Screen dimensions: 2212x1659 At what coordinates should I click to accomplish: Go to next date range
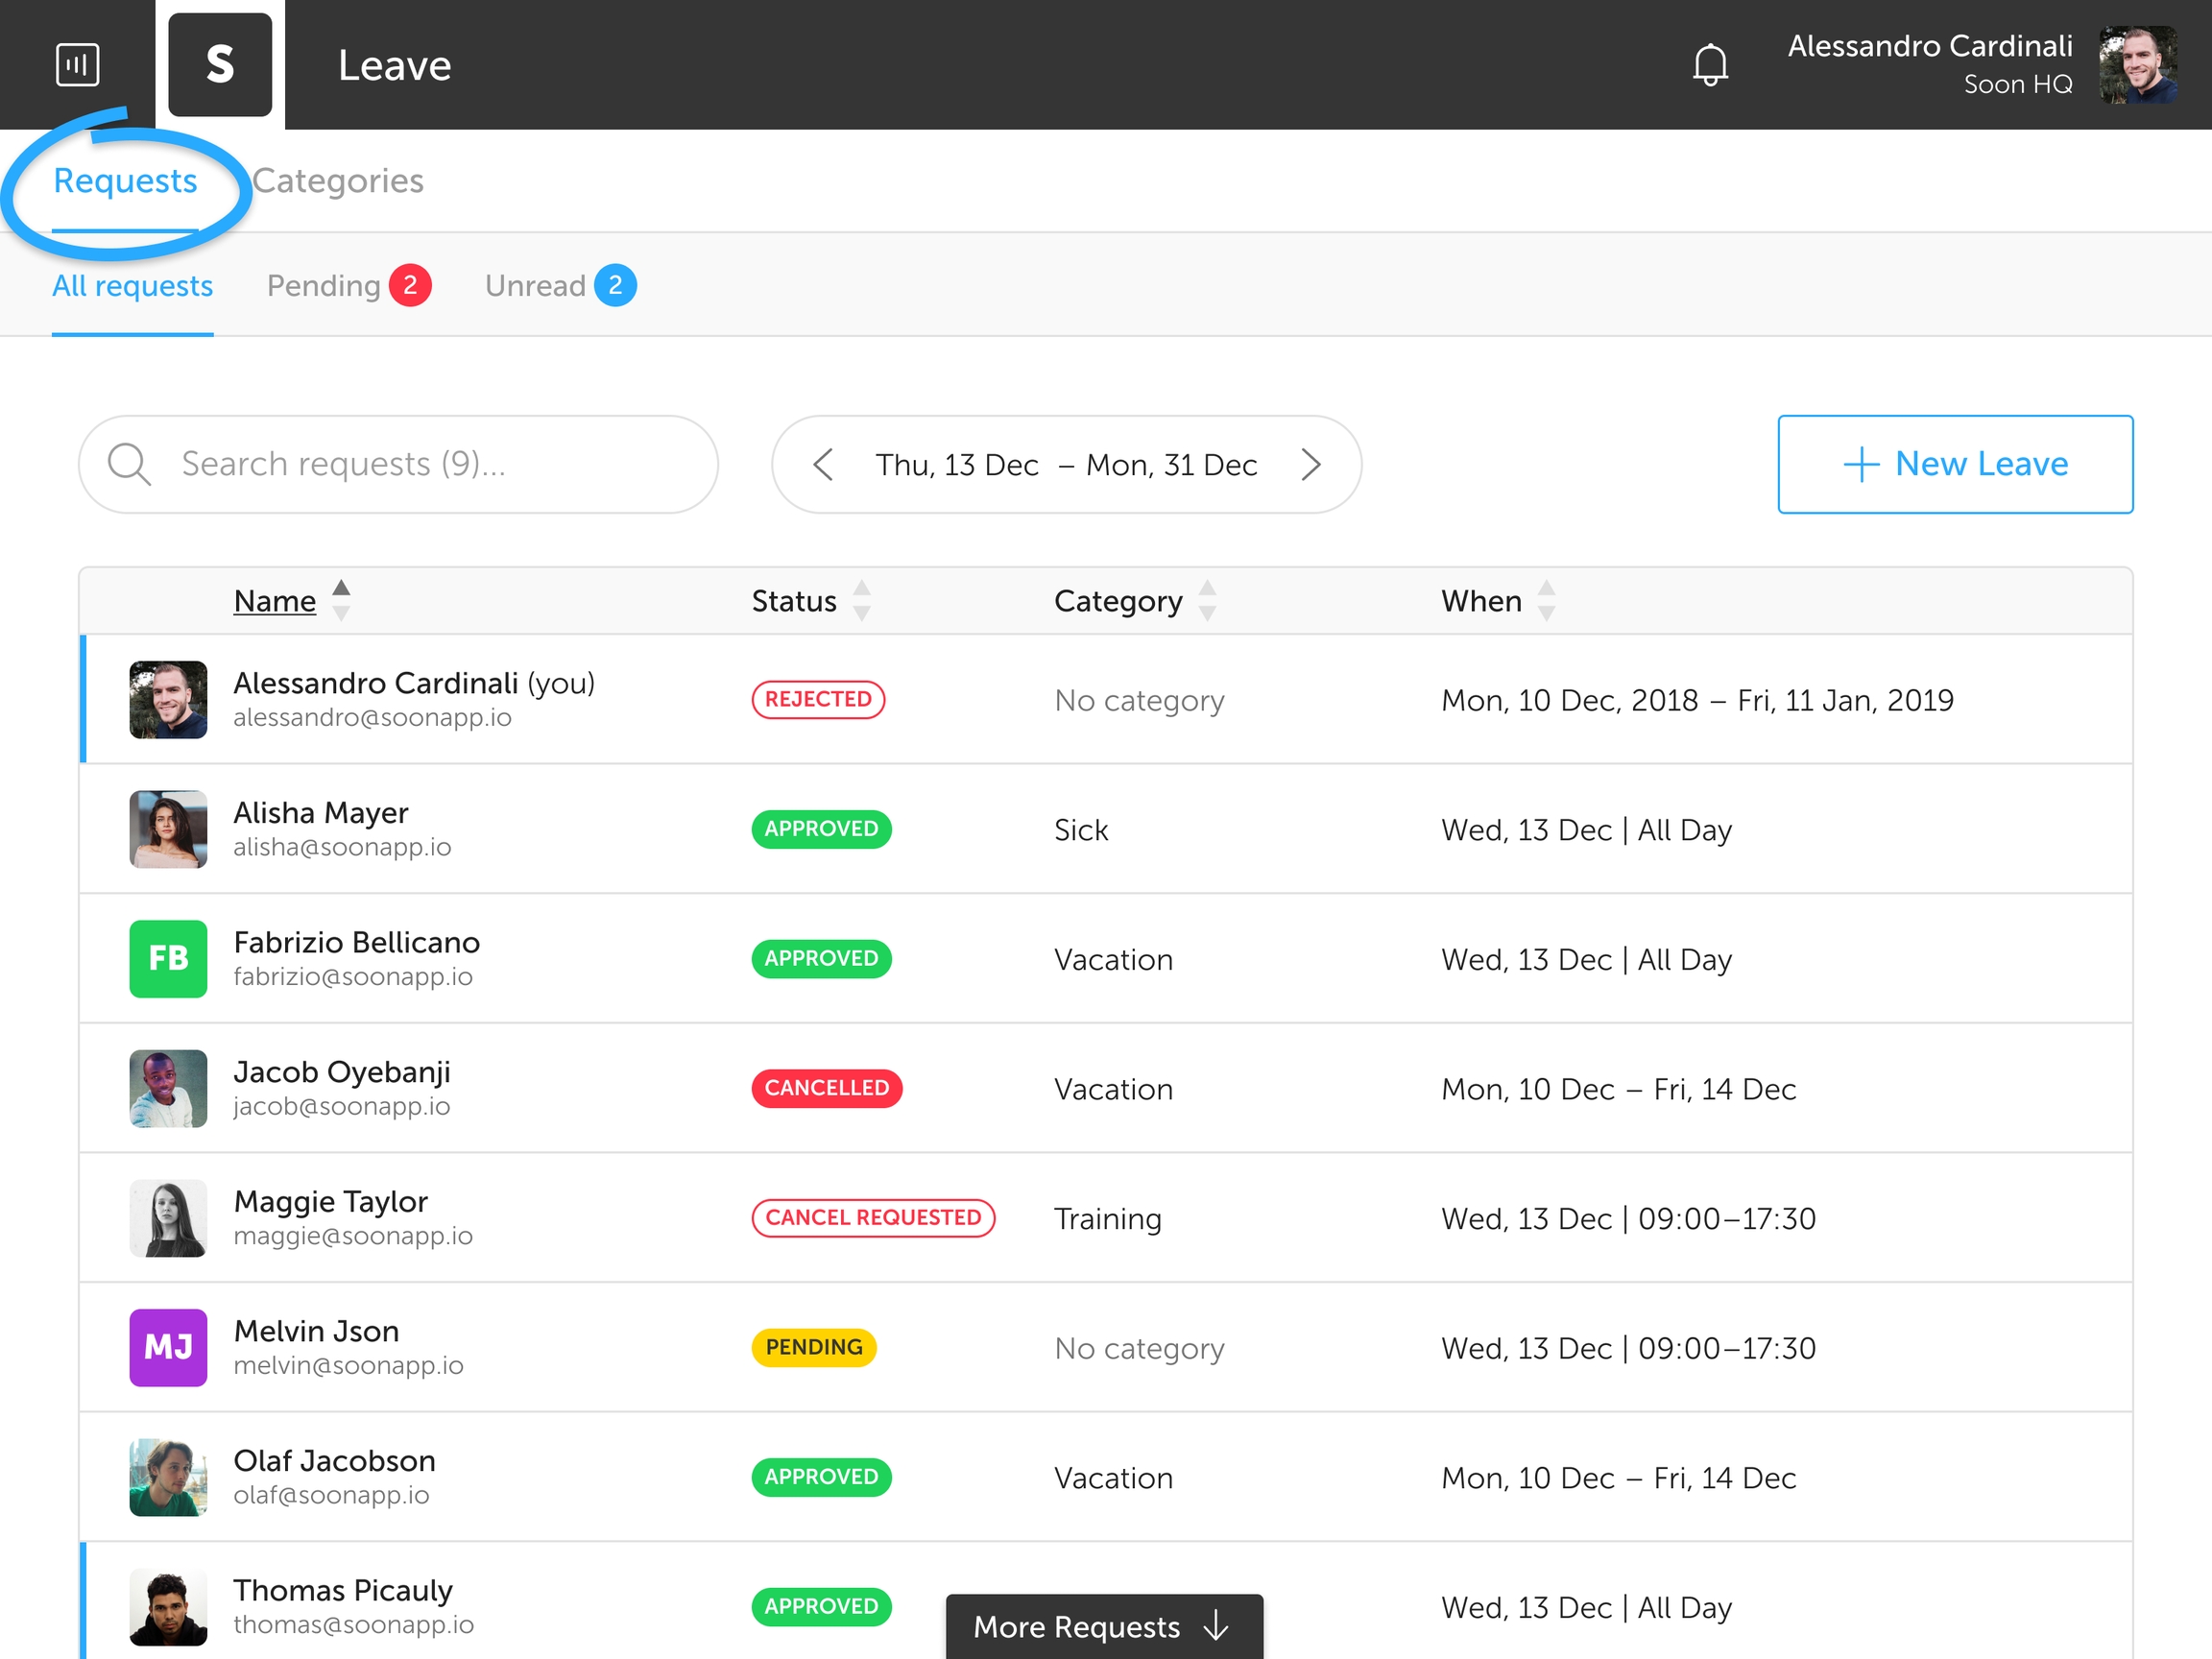[x=1310, y=464]
